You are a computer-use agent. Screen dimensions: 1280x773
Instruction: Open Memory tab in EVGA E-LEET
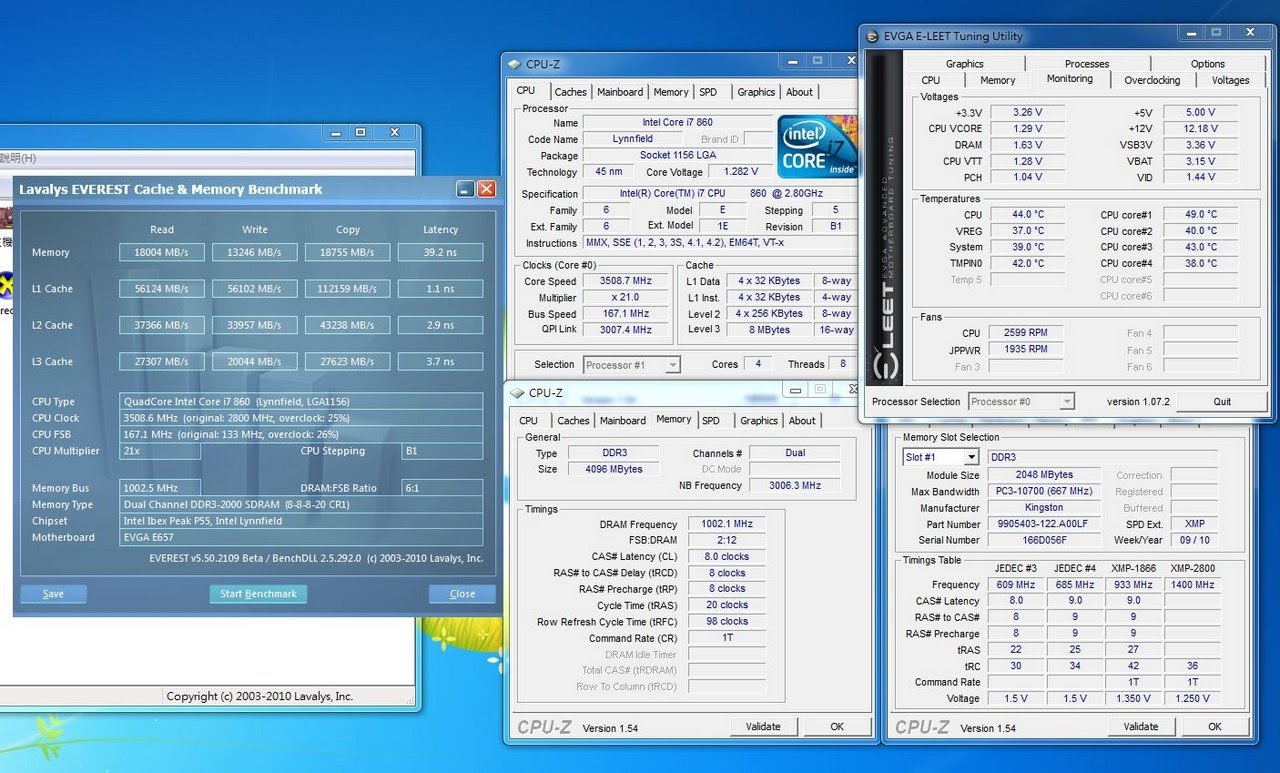click(998, 80)
